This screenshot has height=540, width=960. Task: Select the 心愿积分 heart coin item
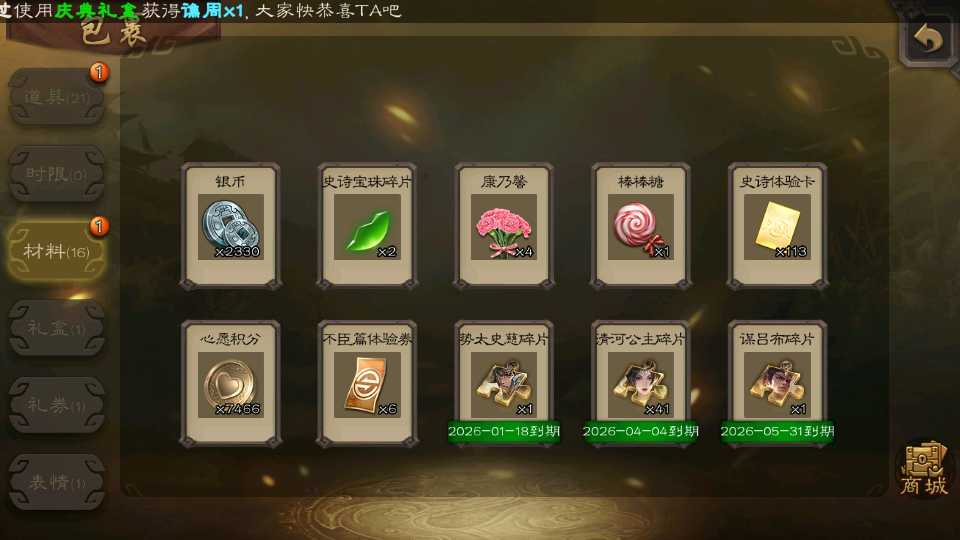click(231, 383)
